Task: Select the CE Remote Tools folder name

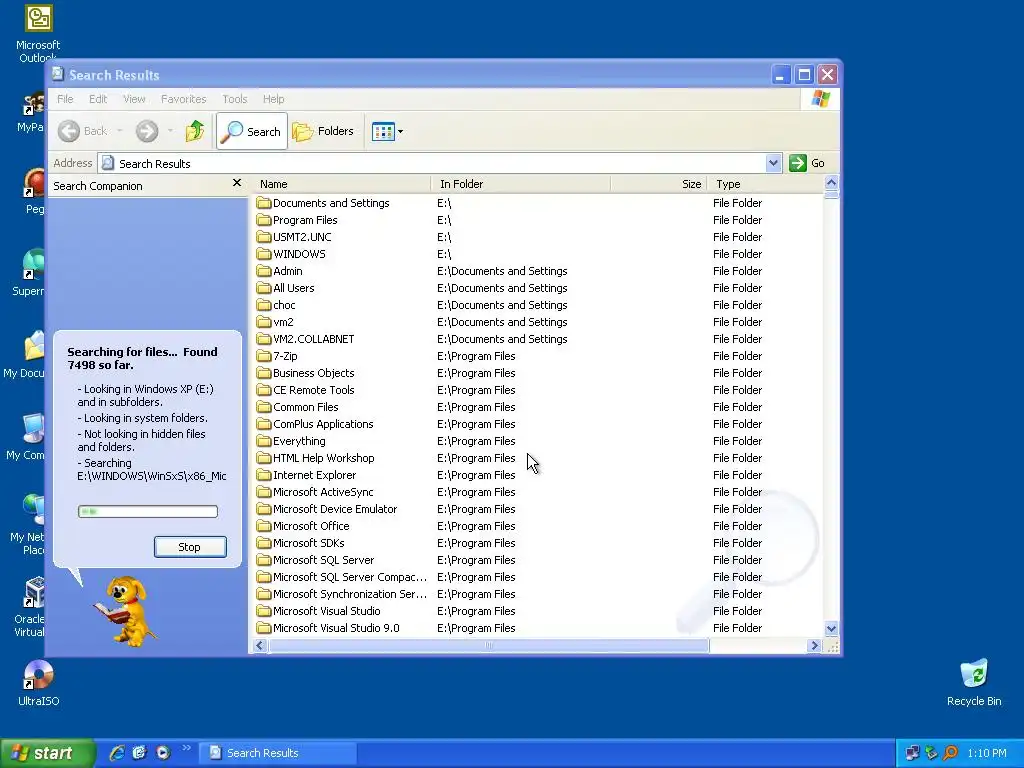Action: tap(313, 390)
